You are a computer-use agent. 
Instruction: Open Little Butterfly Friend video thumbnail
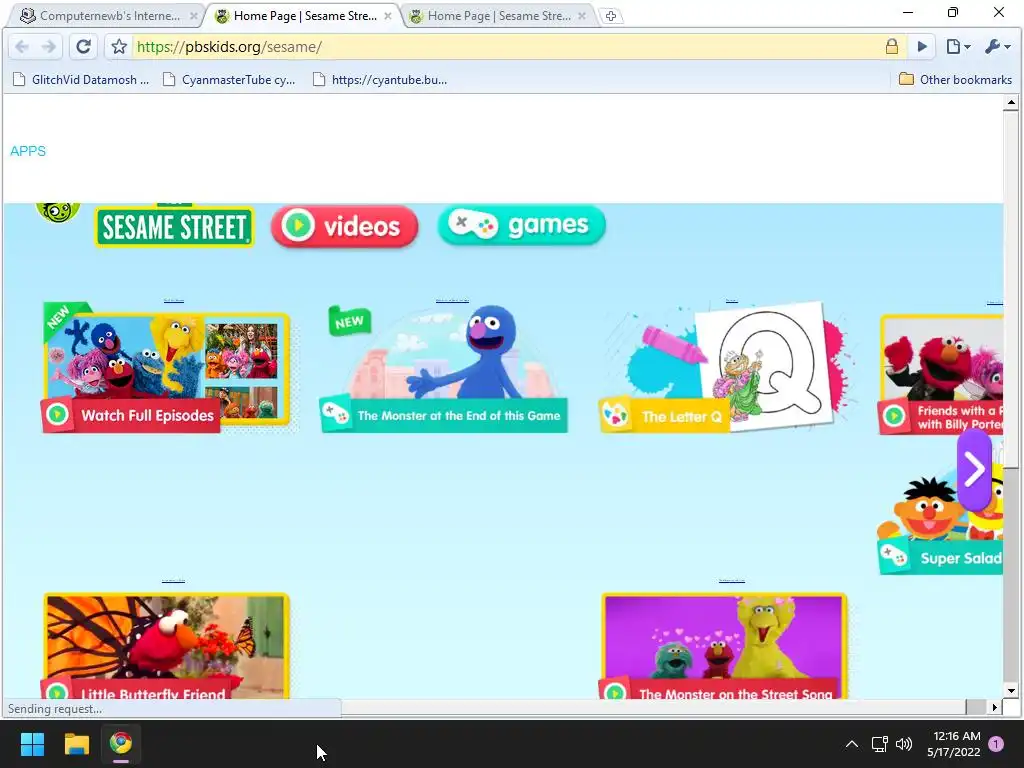tap(166, 647)
